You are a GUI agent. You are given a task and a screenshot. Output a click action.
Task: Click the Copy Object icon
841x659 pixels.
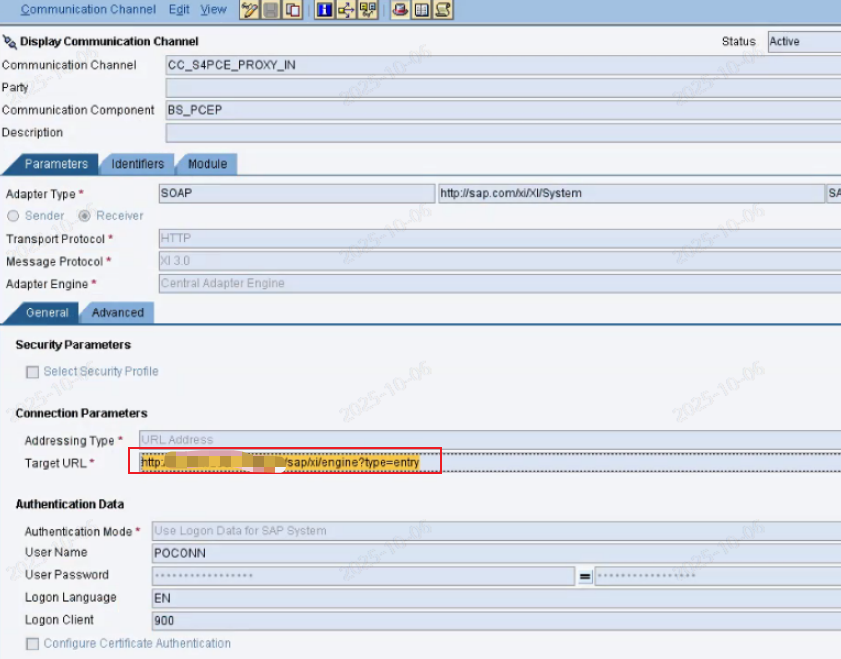pyautogui.click(x=293, y=10)
